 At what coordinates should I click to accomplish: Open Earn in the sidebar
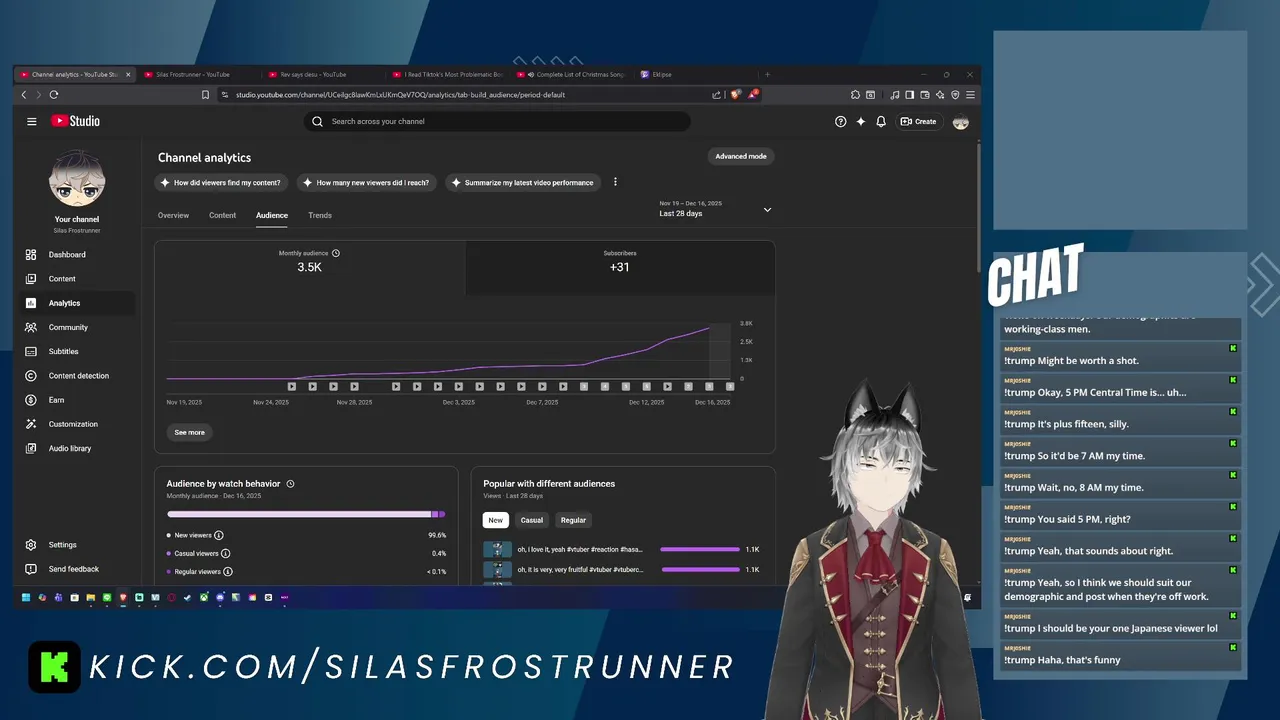tap(77, 400)
